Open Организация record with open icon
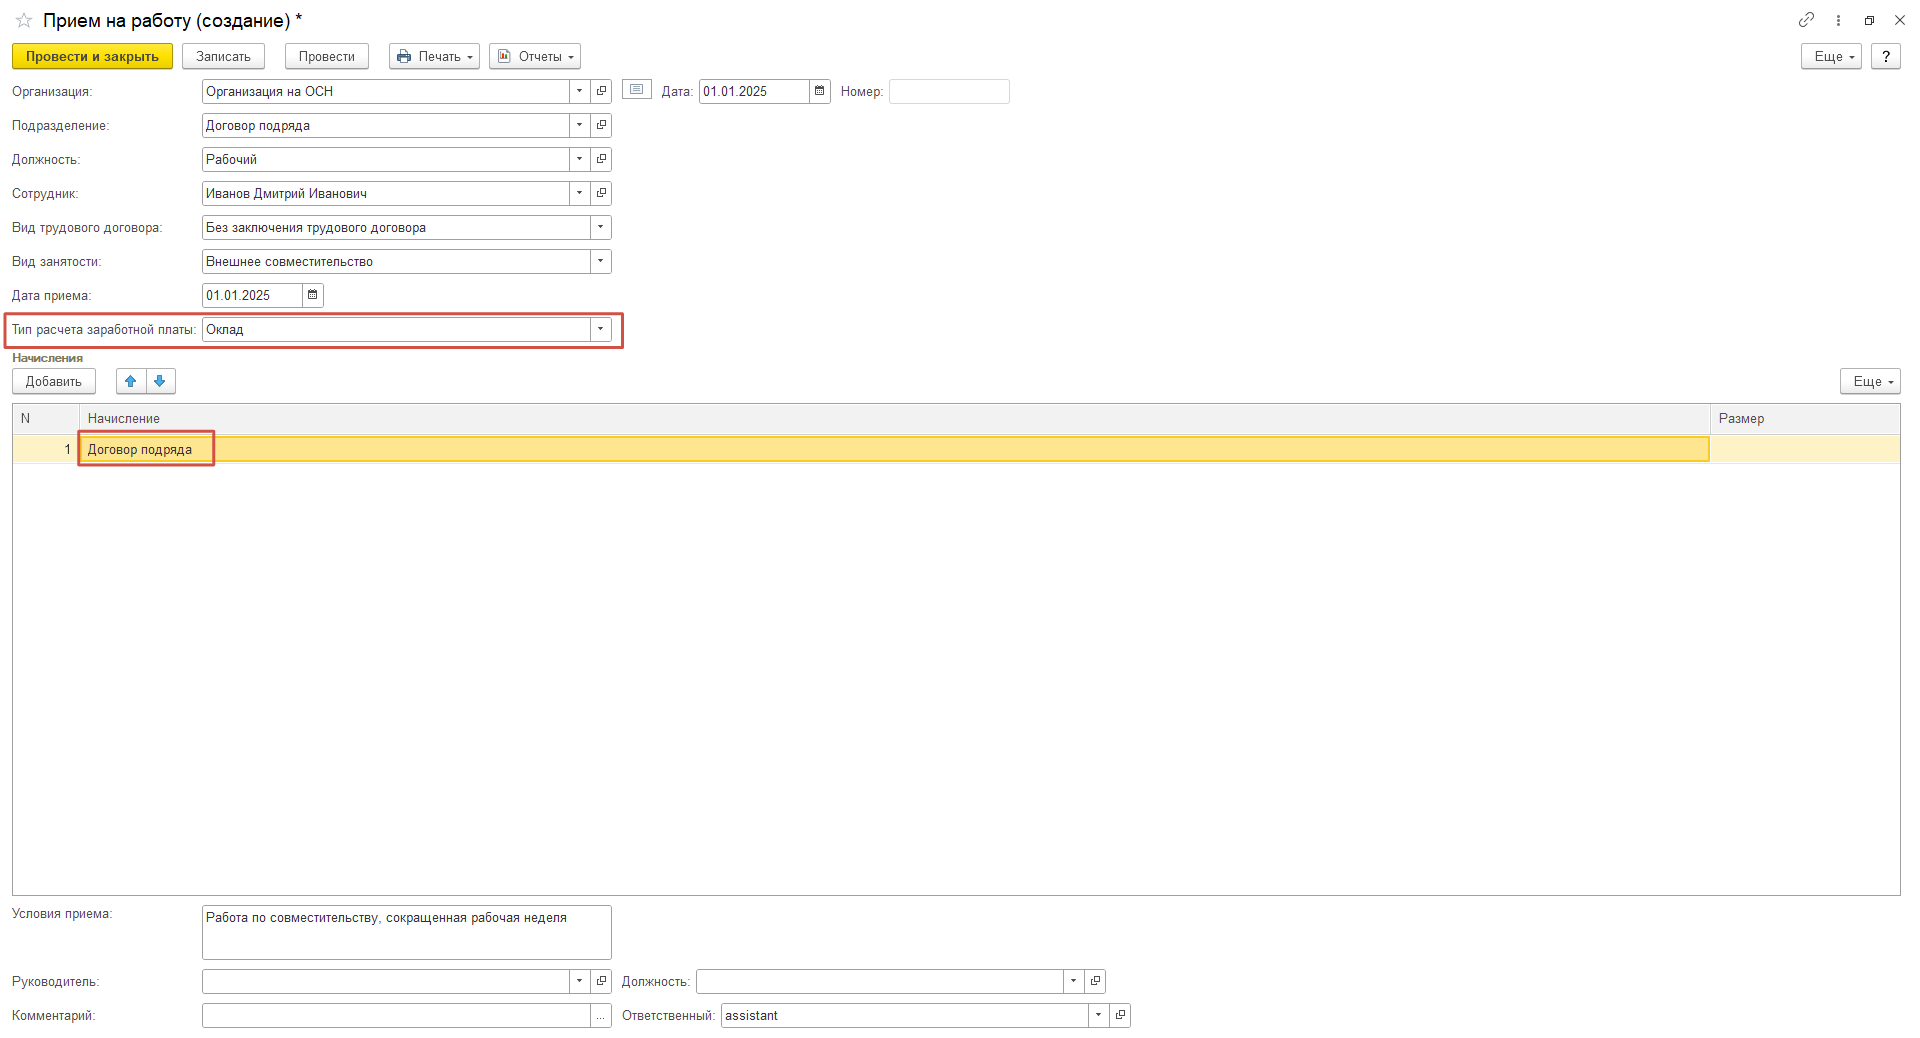1920x1038 pixels. point(601,91)
